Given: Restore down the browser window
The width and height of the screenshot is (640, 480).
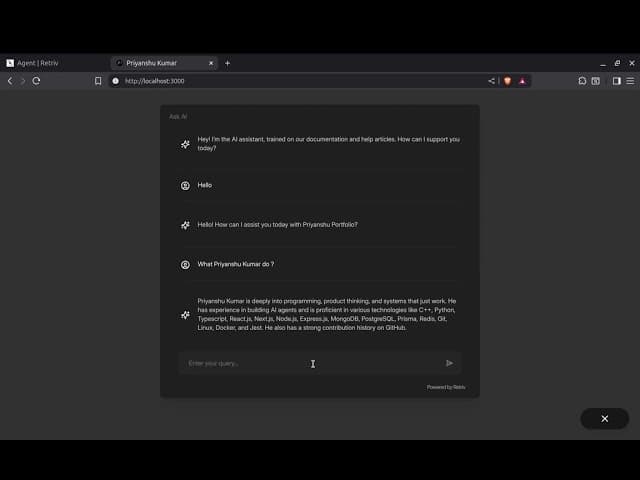Looking at the screenshot, I should [x=617, y=63].
